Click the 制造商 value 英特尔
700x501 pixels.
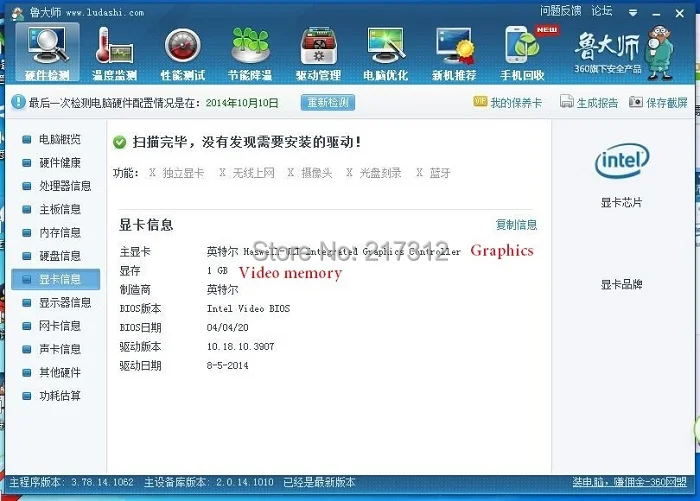point(222,290)
